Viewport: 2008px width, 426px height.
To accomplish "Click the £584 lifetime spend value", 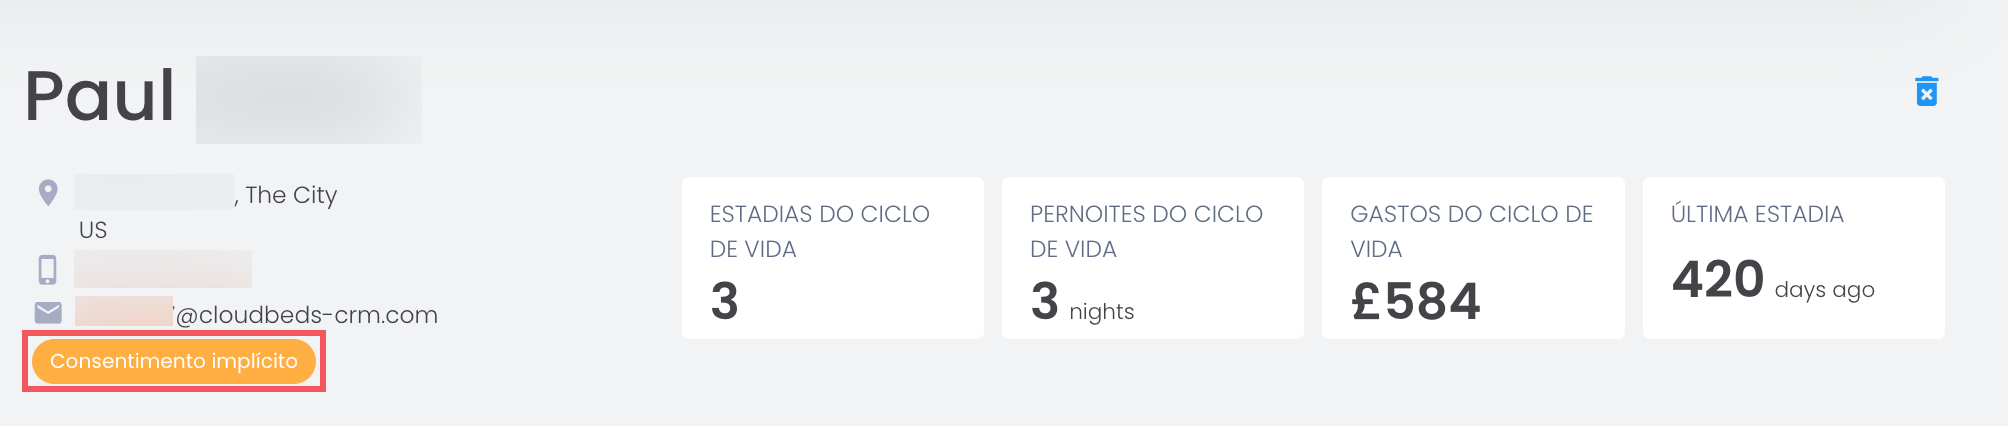I will (1415, 301).
